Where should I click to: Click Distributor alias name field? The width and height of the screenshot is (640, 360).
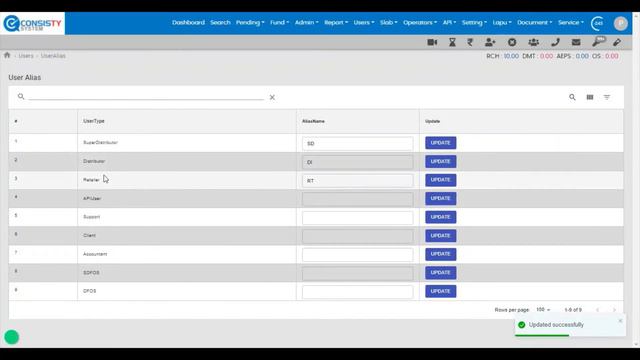pyautogui.click(x=358, y=162)
